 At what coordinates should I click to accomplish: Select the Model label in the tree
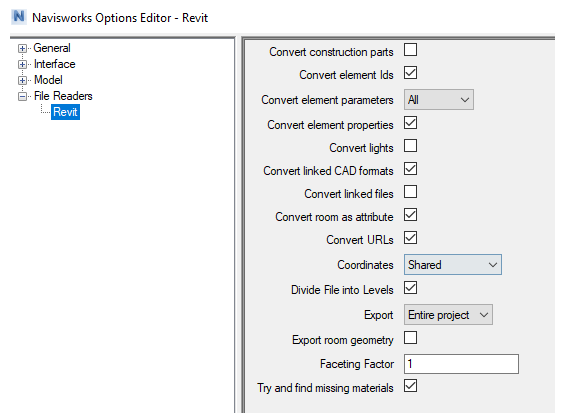[48, 80]
